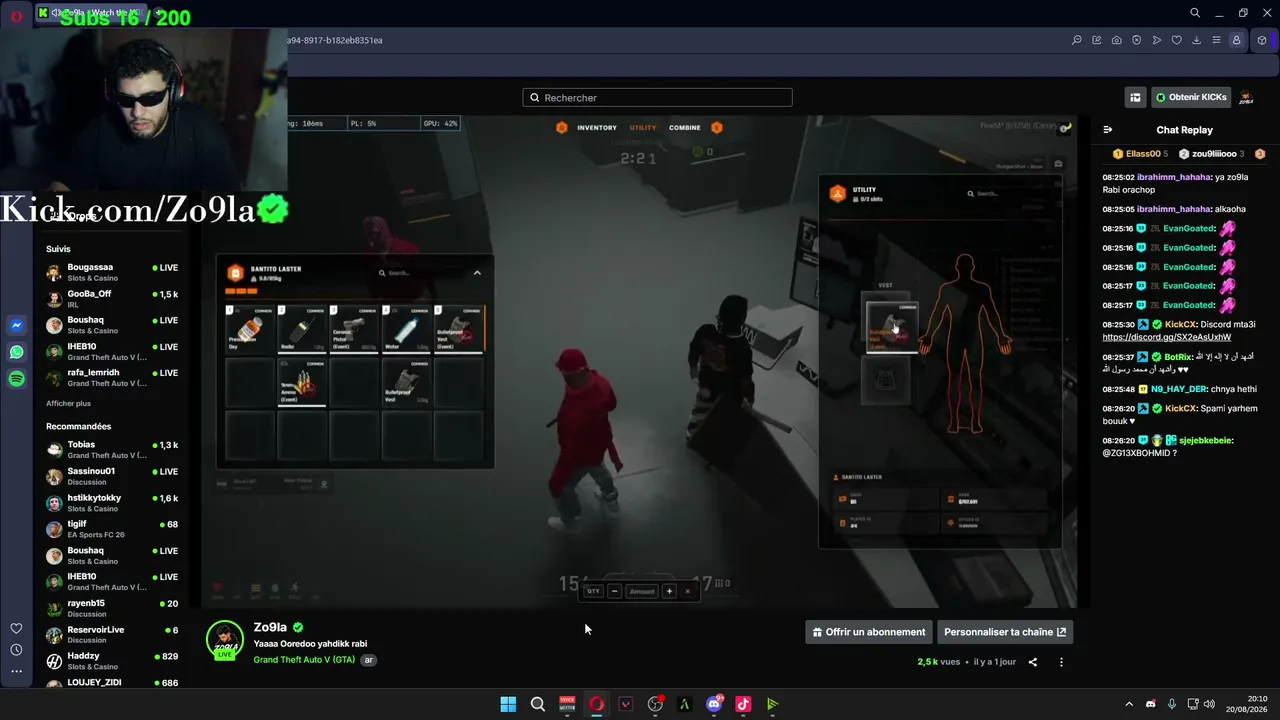1280x720 pixels.
Task: Open WhatsApp in the Opera sidebar
Action: tap(17, 352)
